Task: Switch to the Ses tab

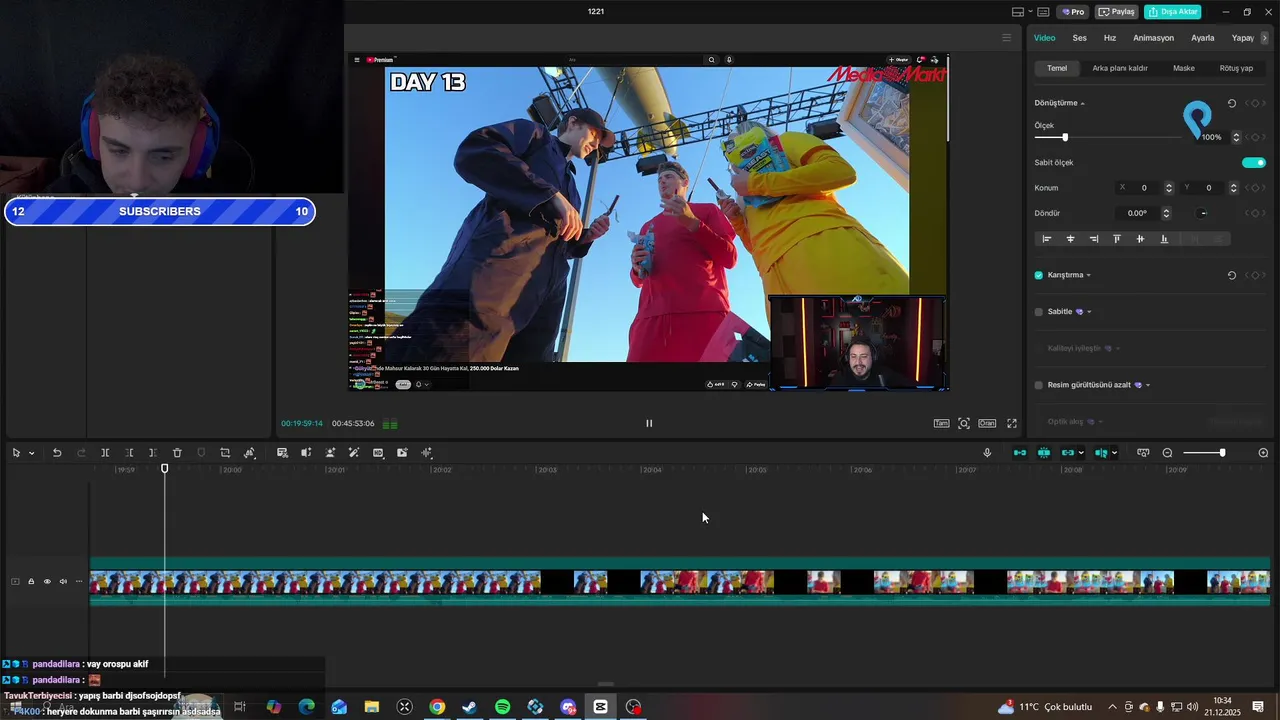Action: click(x=1079, y=38)
